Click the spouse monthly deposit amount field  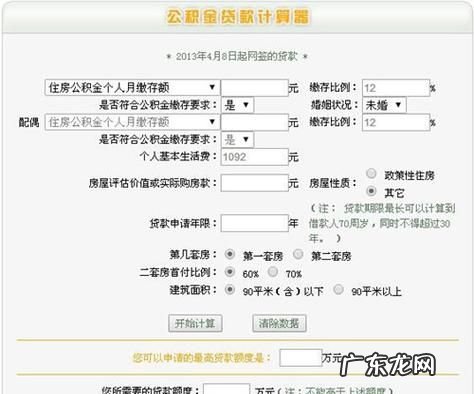point(255,122)
